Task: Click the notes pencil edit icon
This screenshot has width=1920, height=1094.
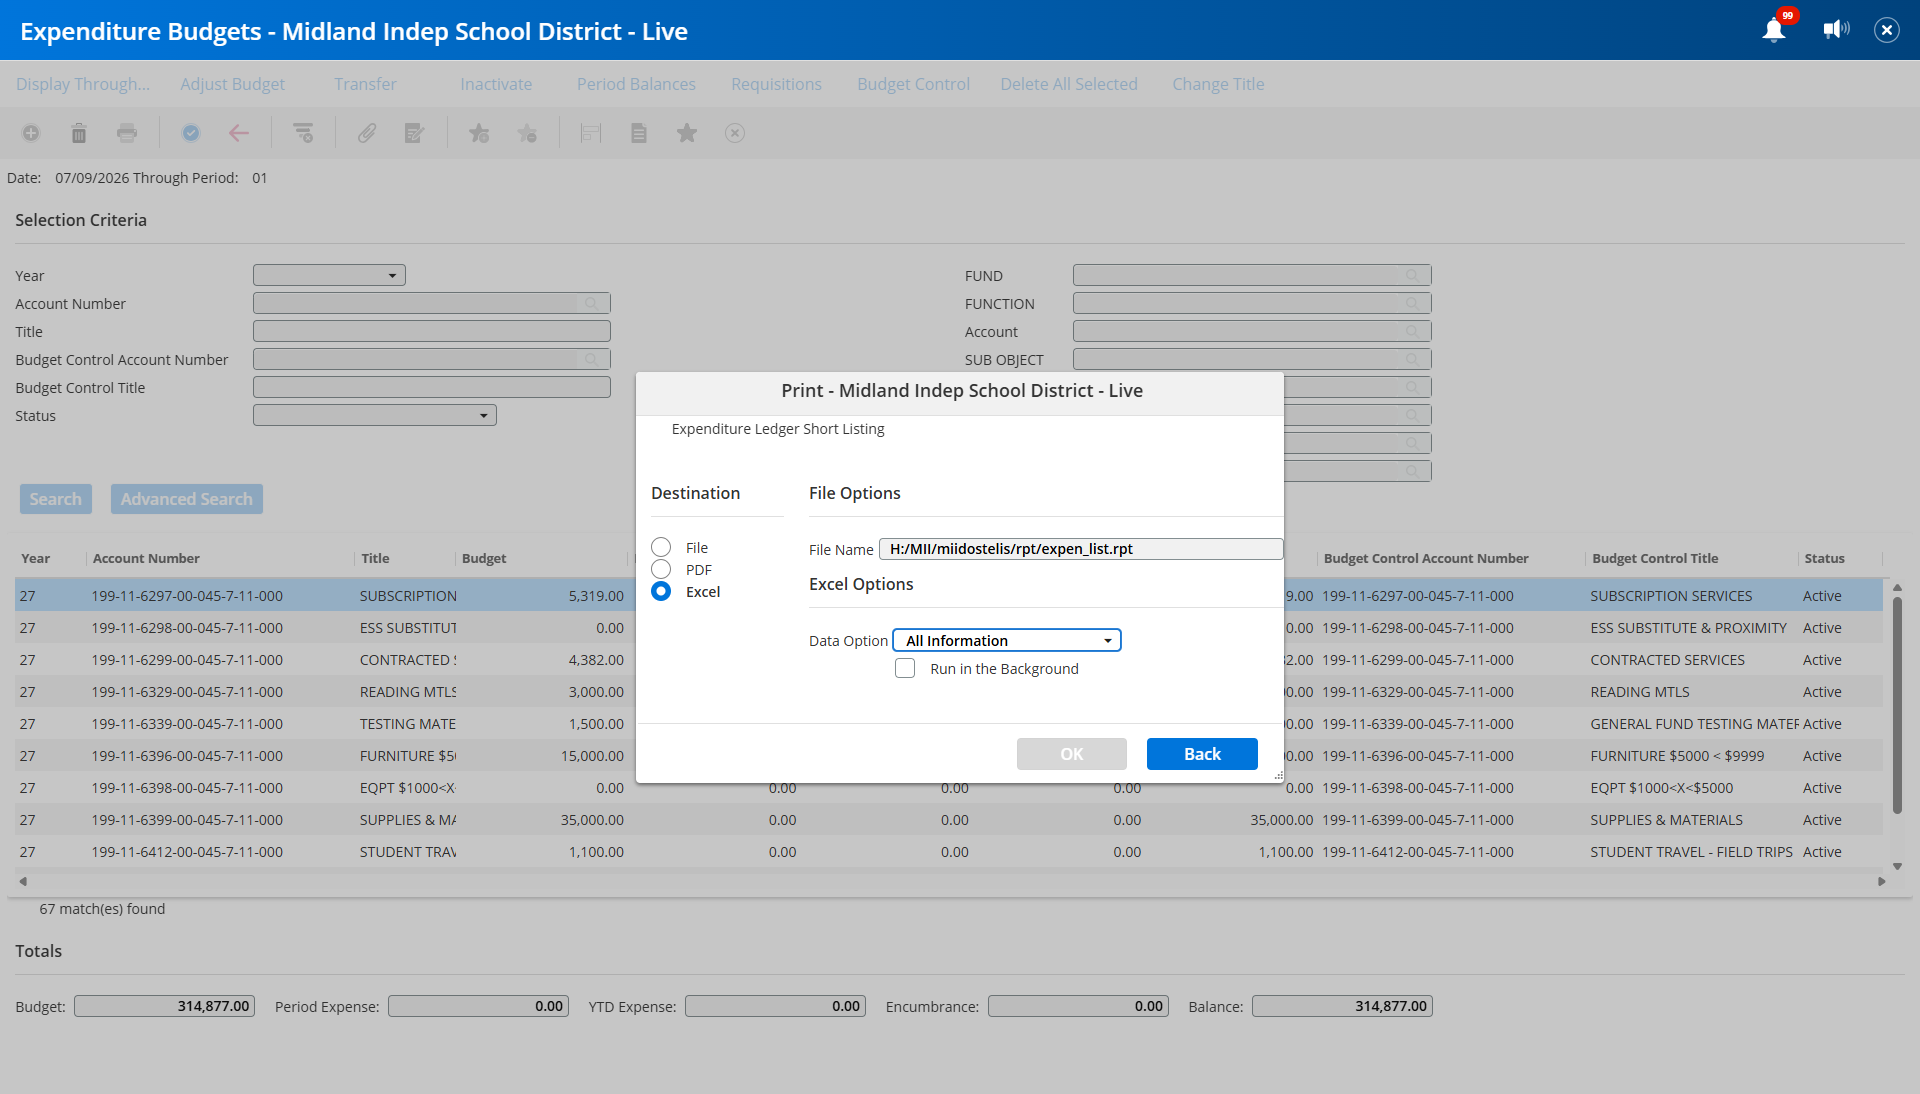Action: coord(415,133)
